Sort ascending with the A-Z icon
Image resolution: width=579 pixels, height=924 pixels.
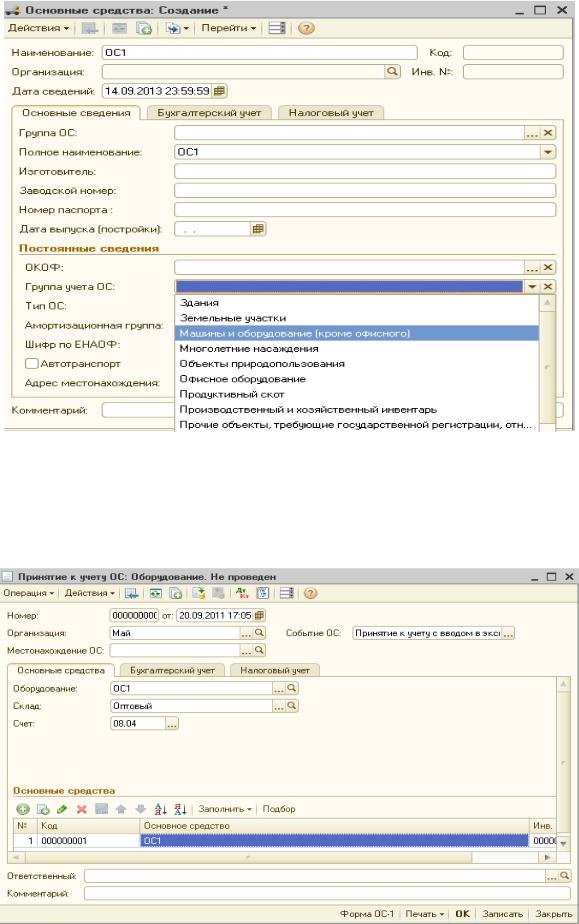coord(160,809)
